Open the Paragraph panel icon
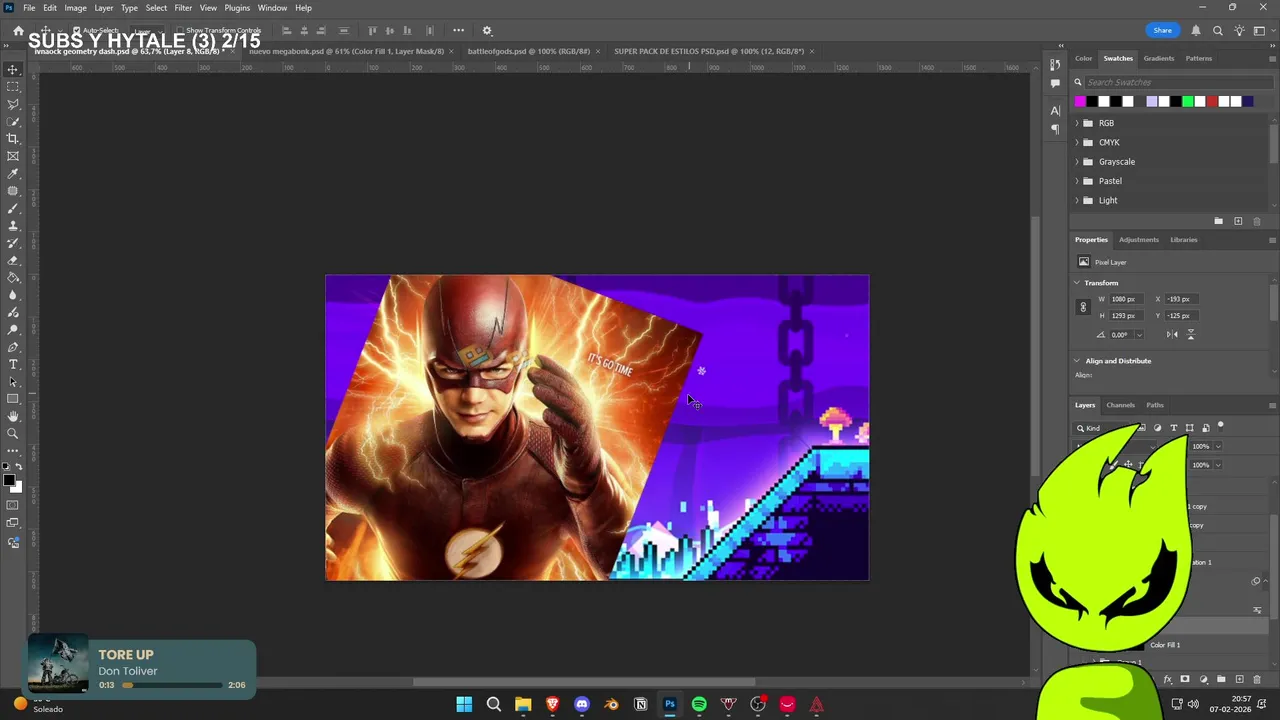This screenshot has width=1280, height=720. 1055,129
